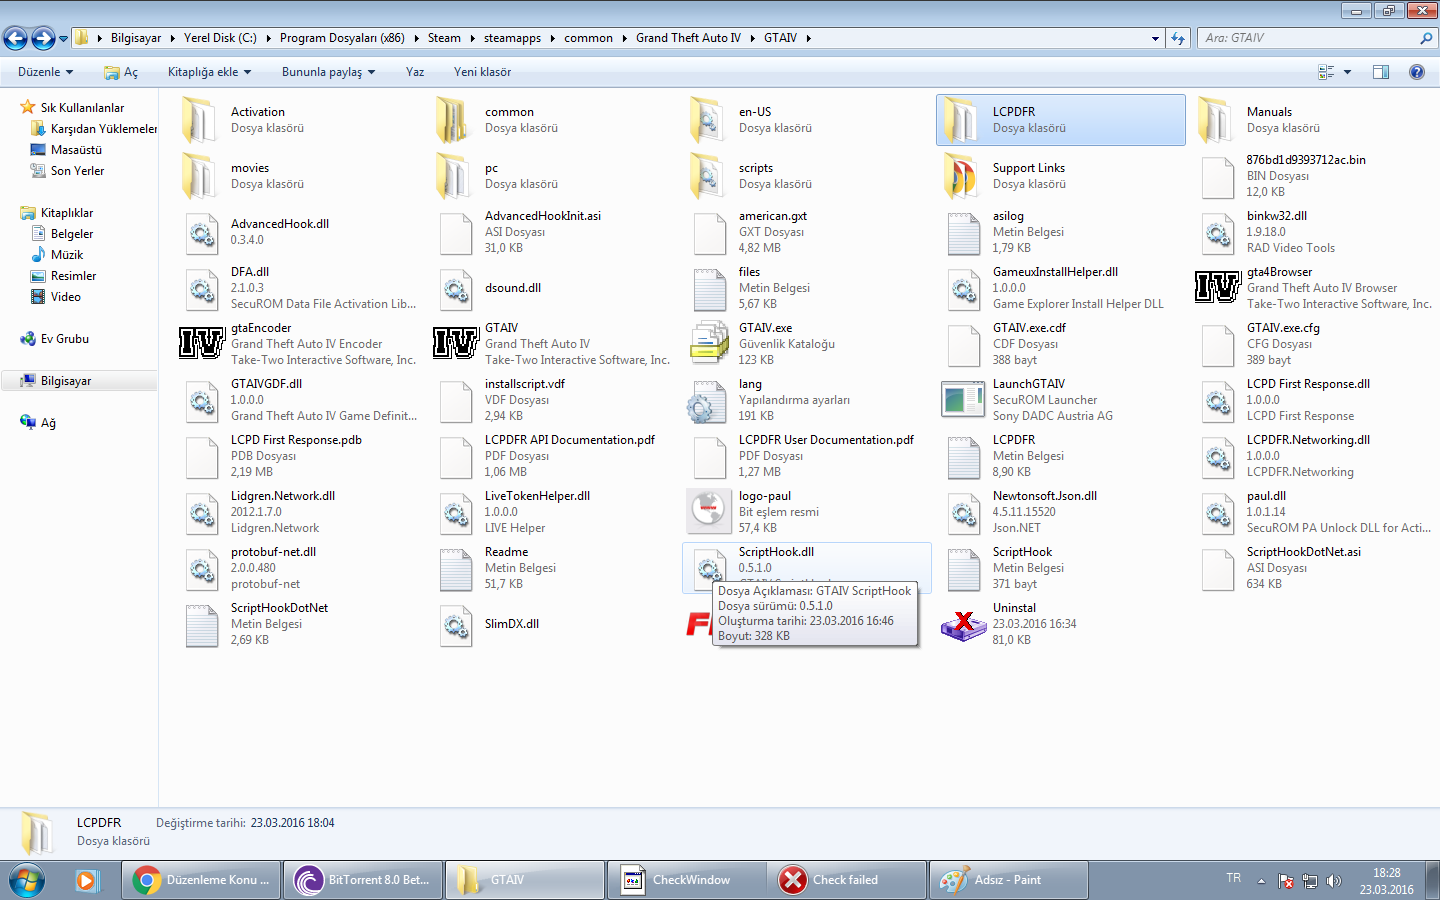
Task: Select the SlimDX.dll file icon
Action: [x=456, y=624]
